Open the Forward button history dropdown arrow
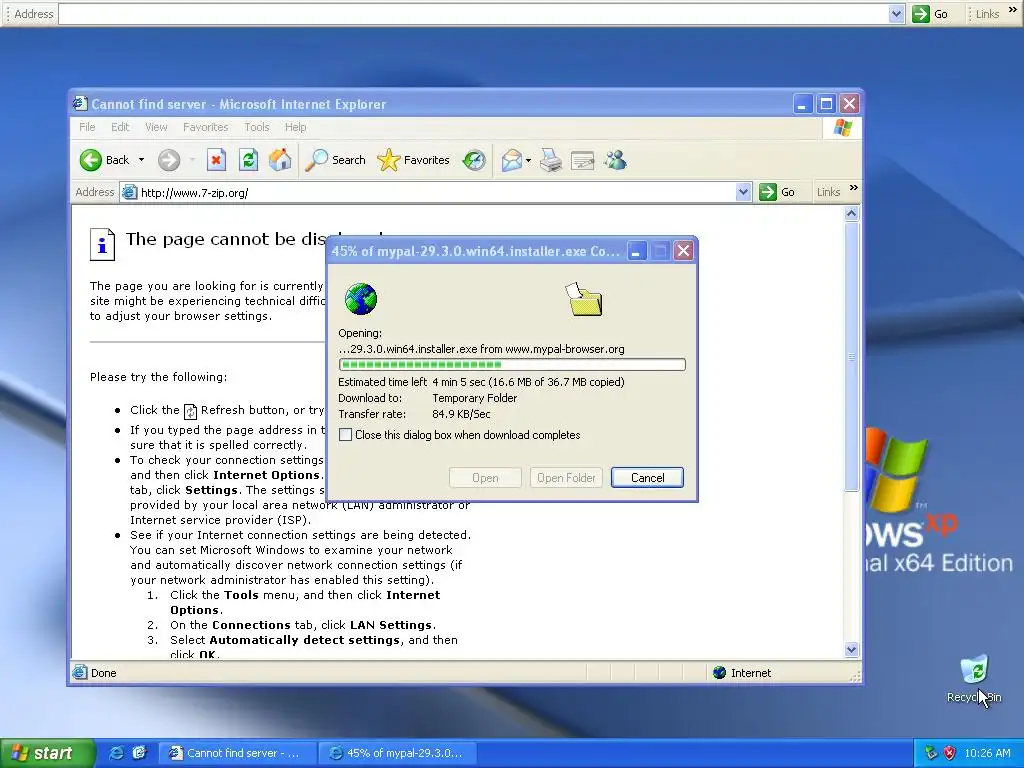The image size is (1024, 768). pos(192,160)
